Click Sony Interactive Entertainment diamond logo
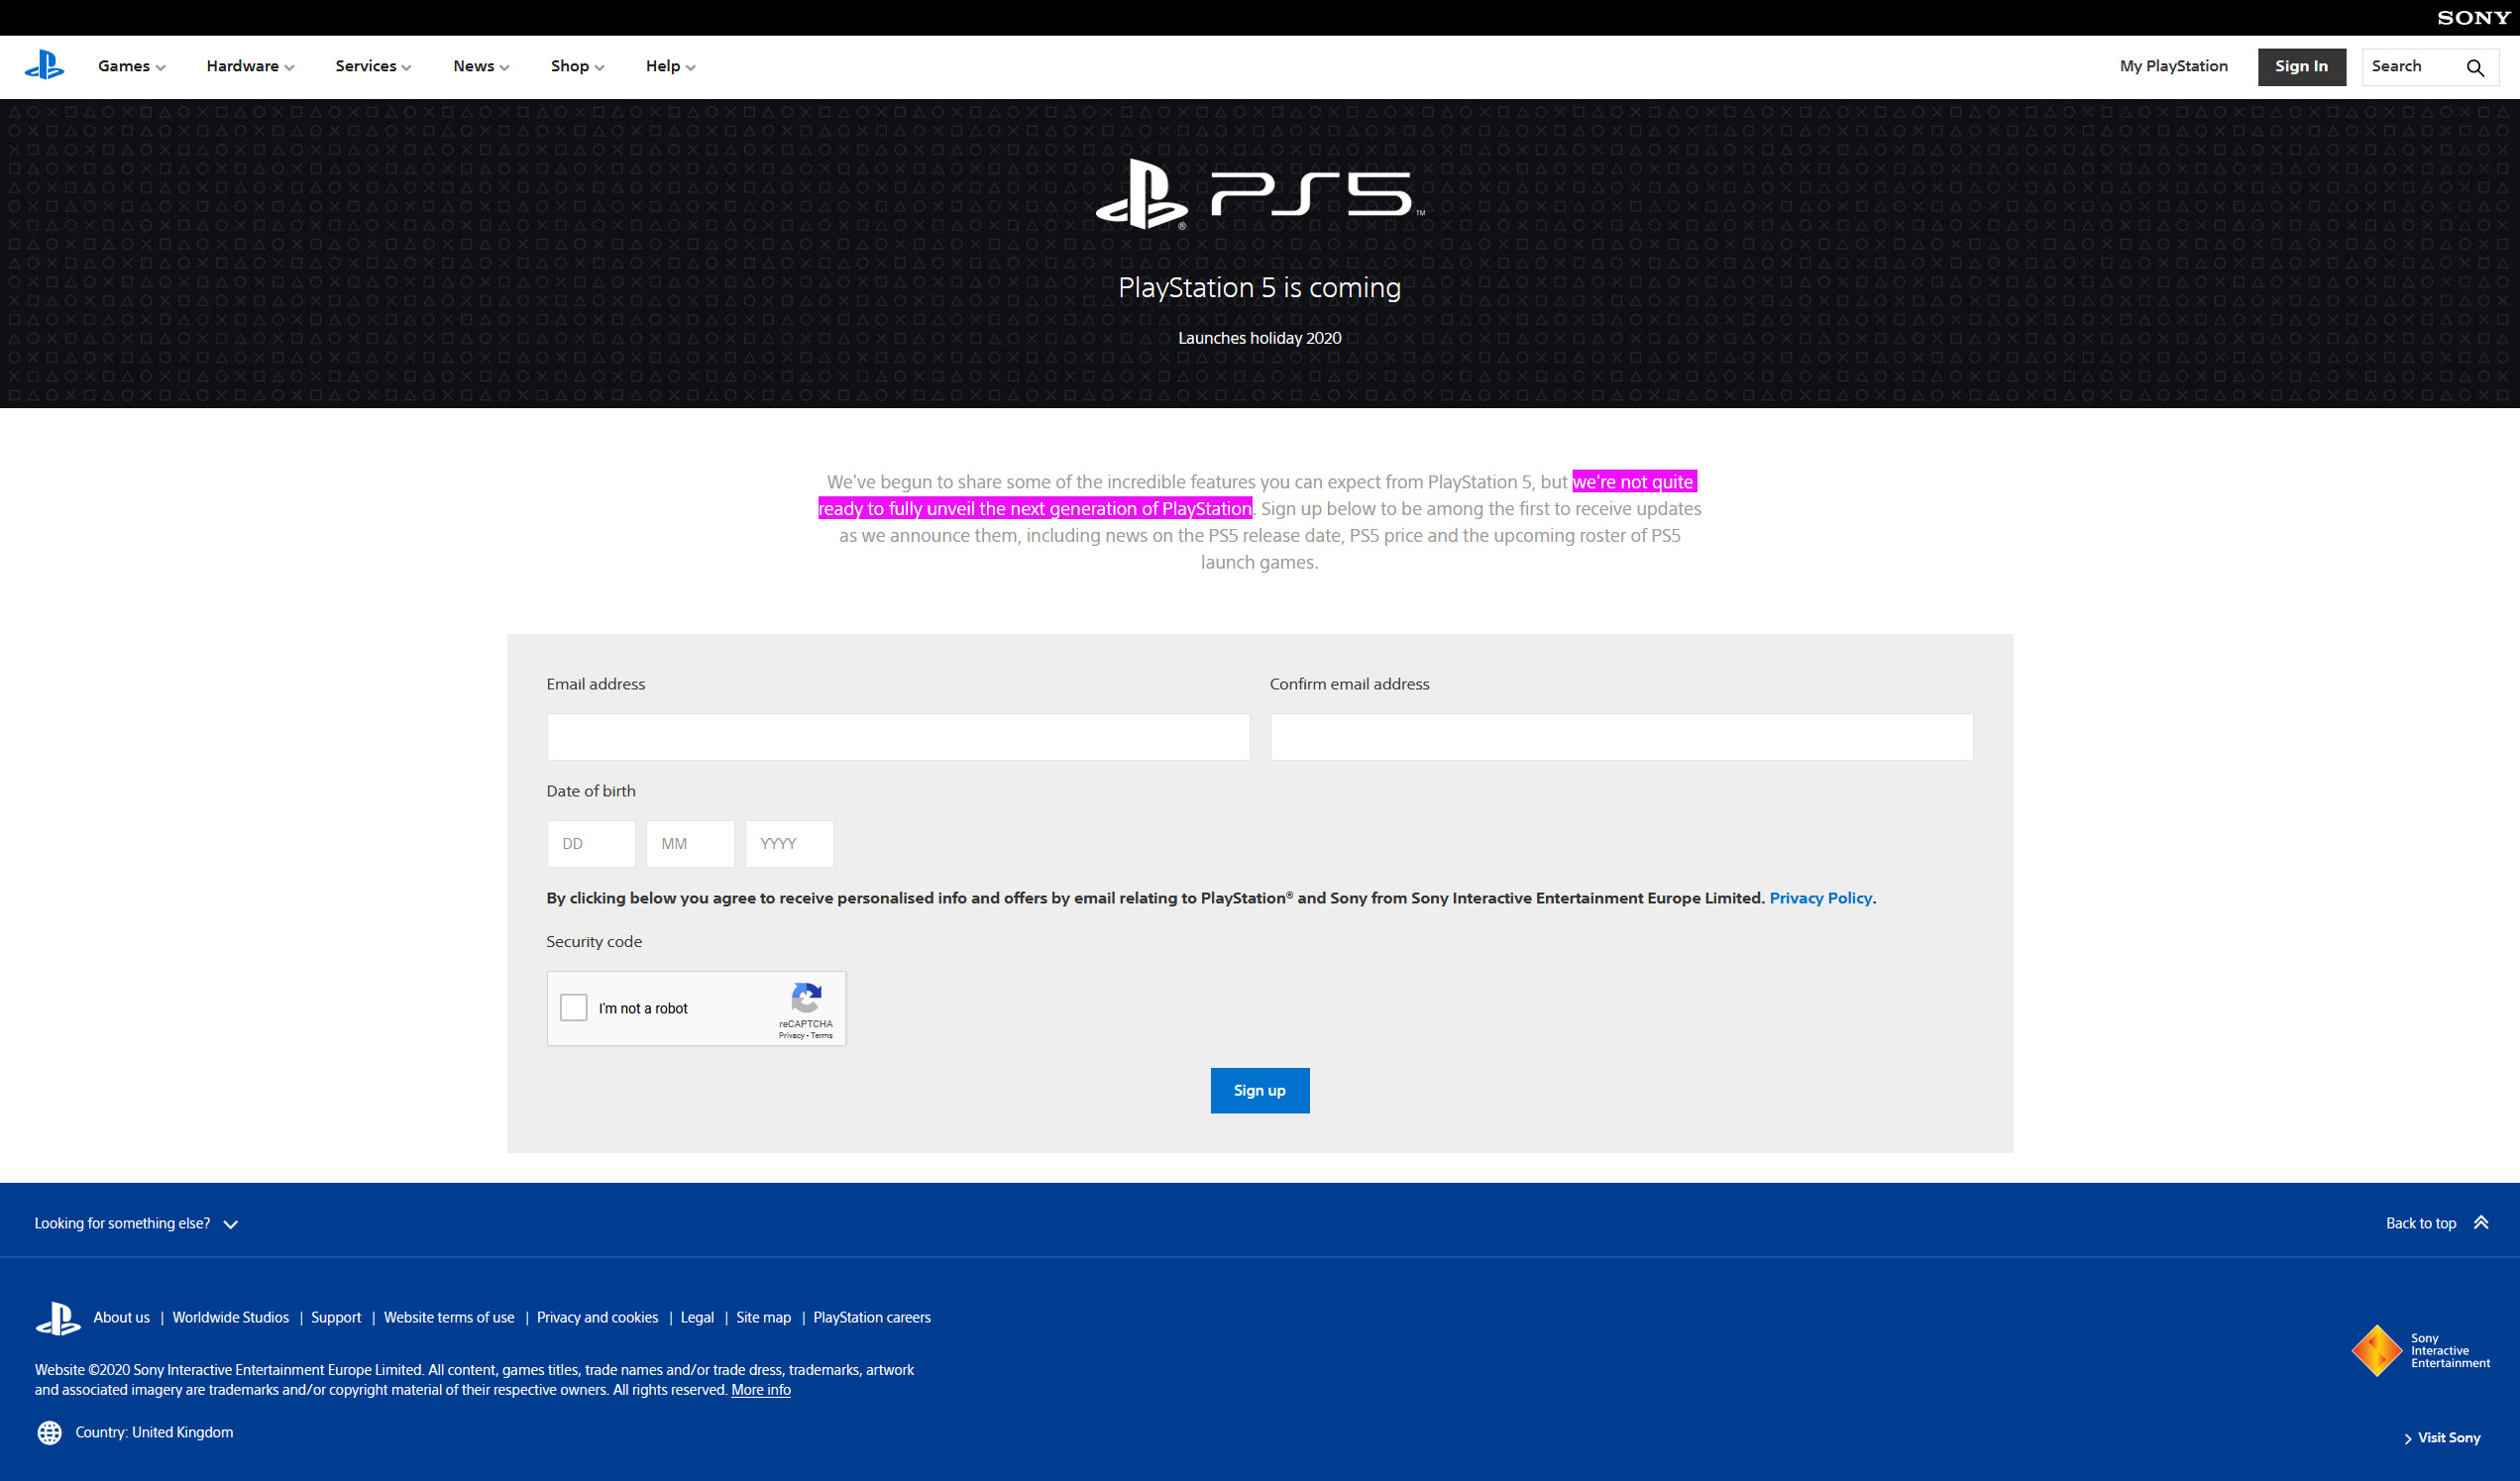Viewport: 2520px width, 1481px height. pyautogui.click(x=2376, y=1350)
